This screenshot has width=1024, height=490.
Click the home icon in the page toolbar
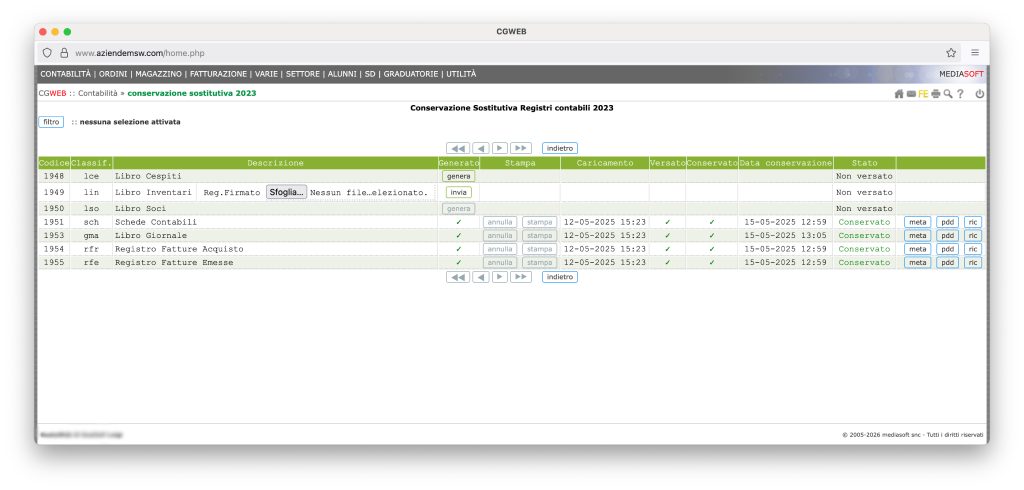899,93
